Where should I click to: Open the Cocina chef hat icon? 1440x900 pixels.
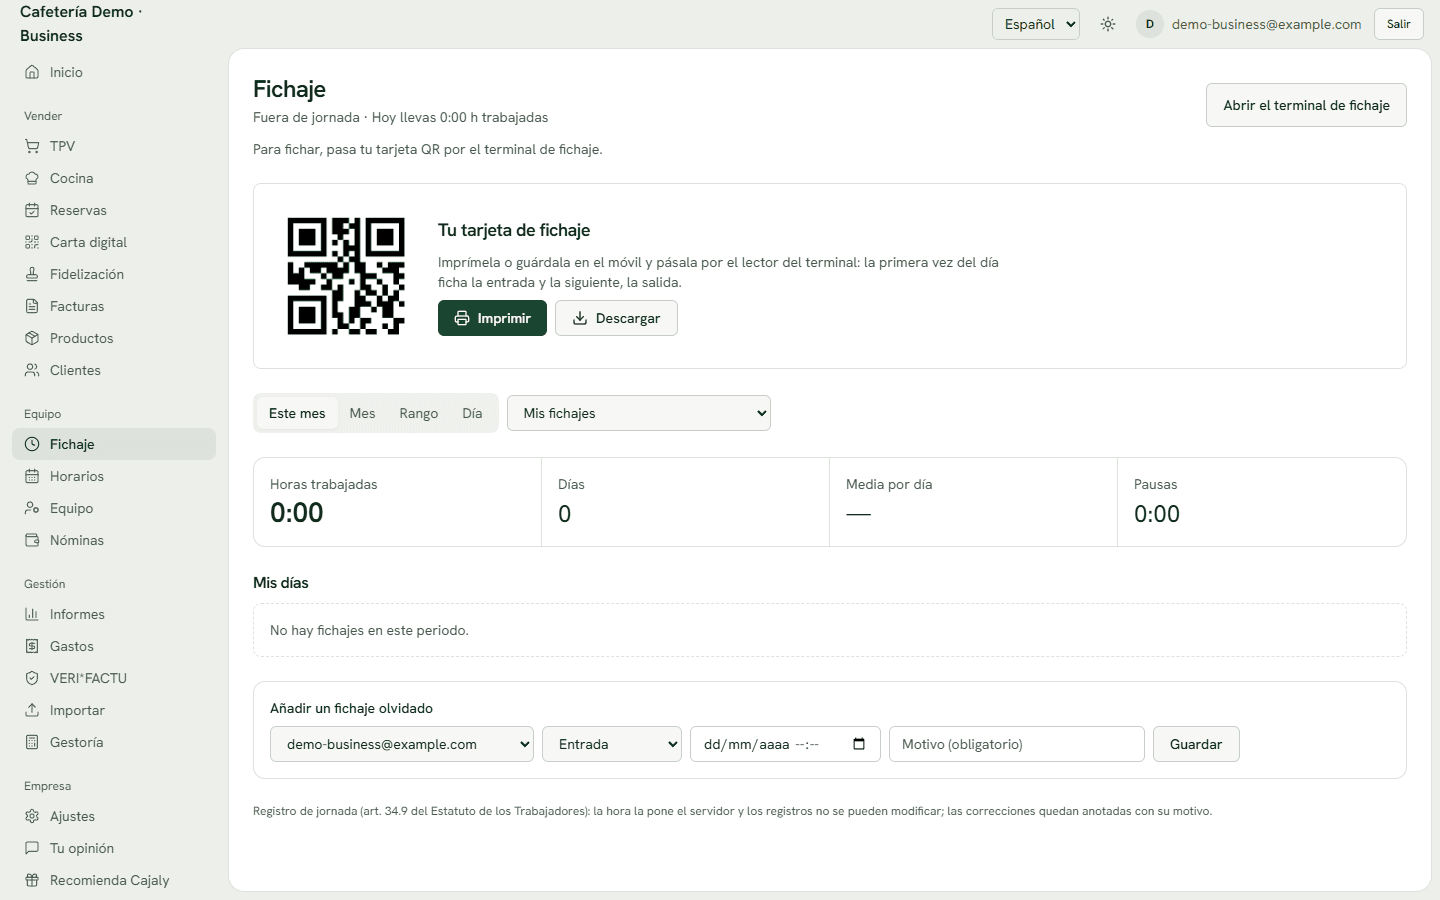(32, 178)
